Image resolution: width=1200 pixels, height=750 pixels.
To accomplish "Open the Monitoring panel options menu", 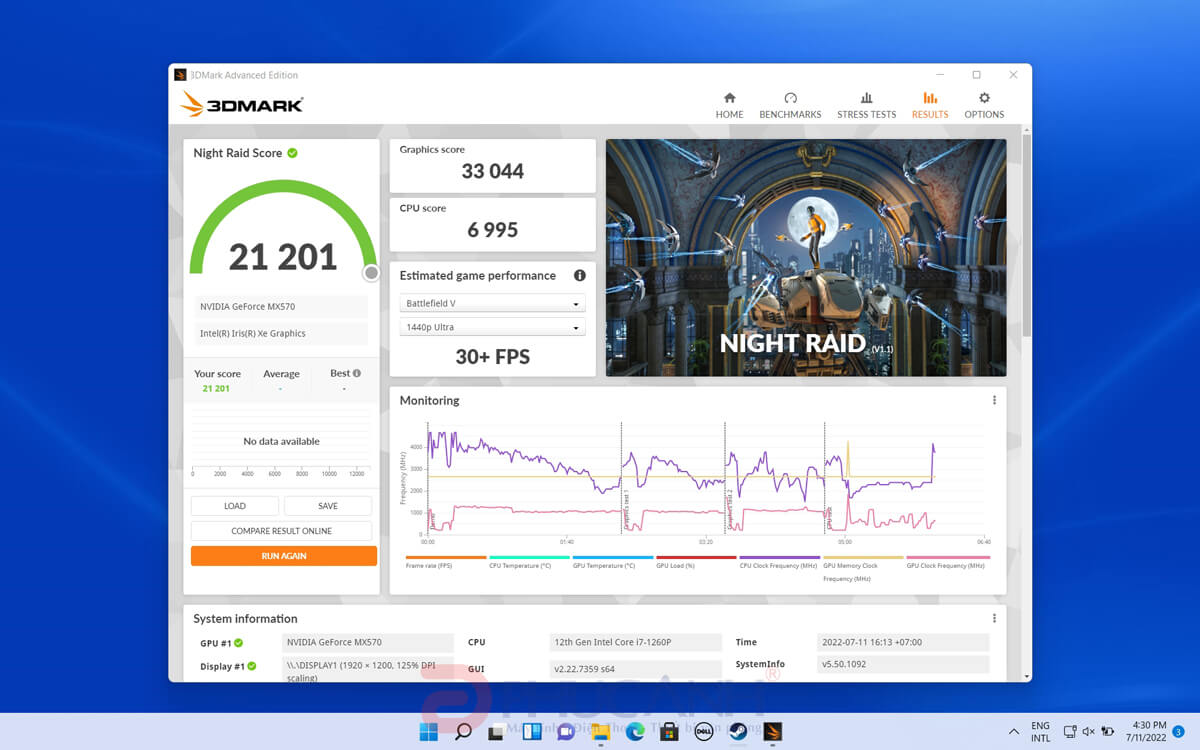I will (x=994, y=400).
